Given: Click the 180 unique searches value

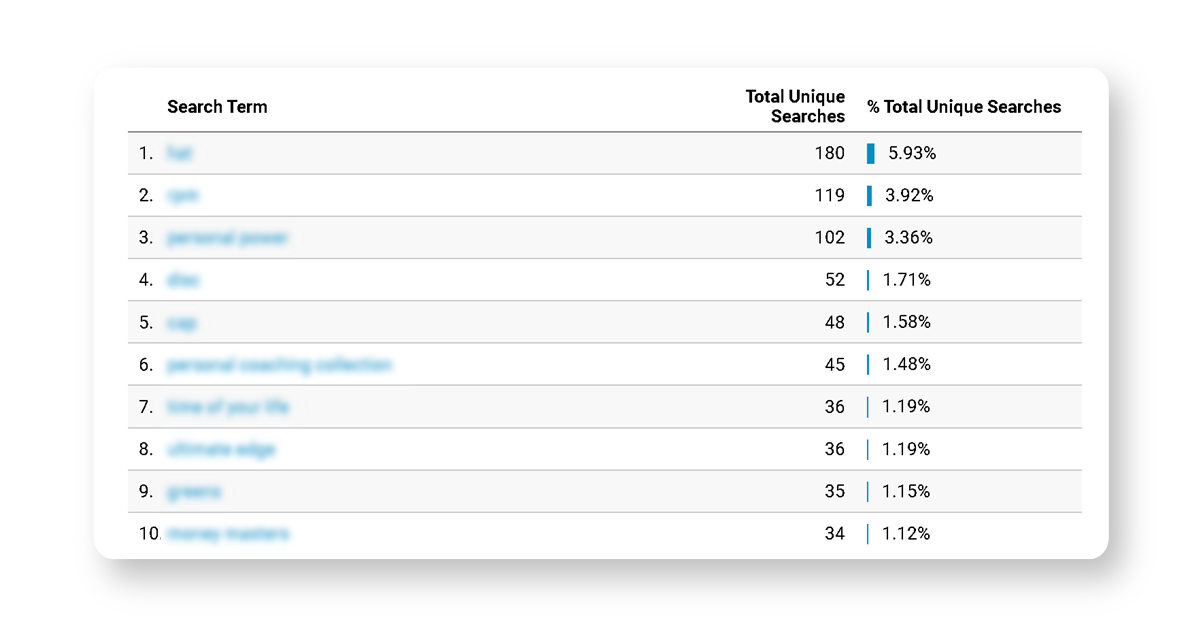Looking at the screenshot, I should 829,153.
